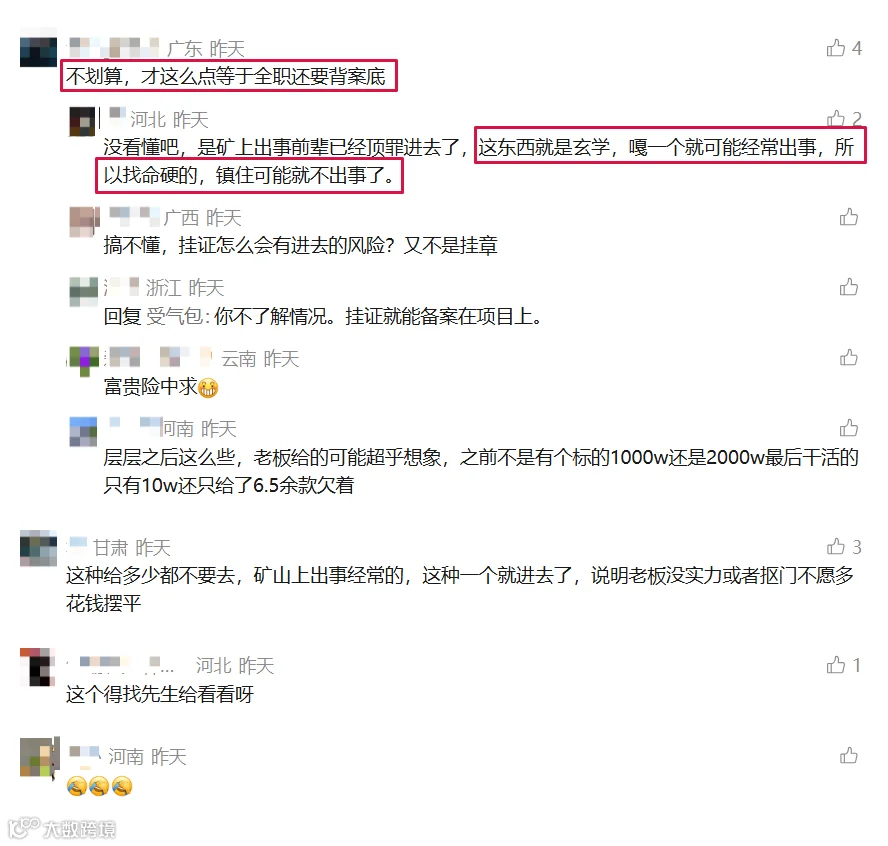Click the blurred username beside 云南 昨天
This screenshot has height=846, width=888.
click(x=157, y=358)
